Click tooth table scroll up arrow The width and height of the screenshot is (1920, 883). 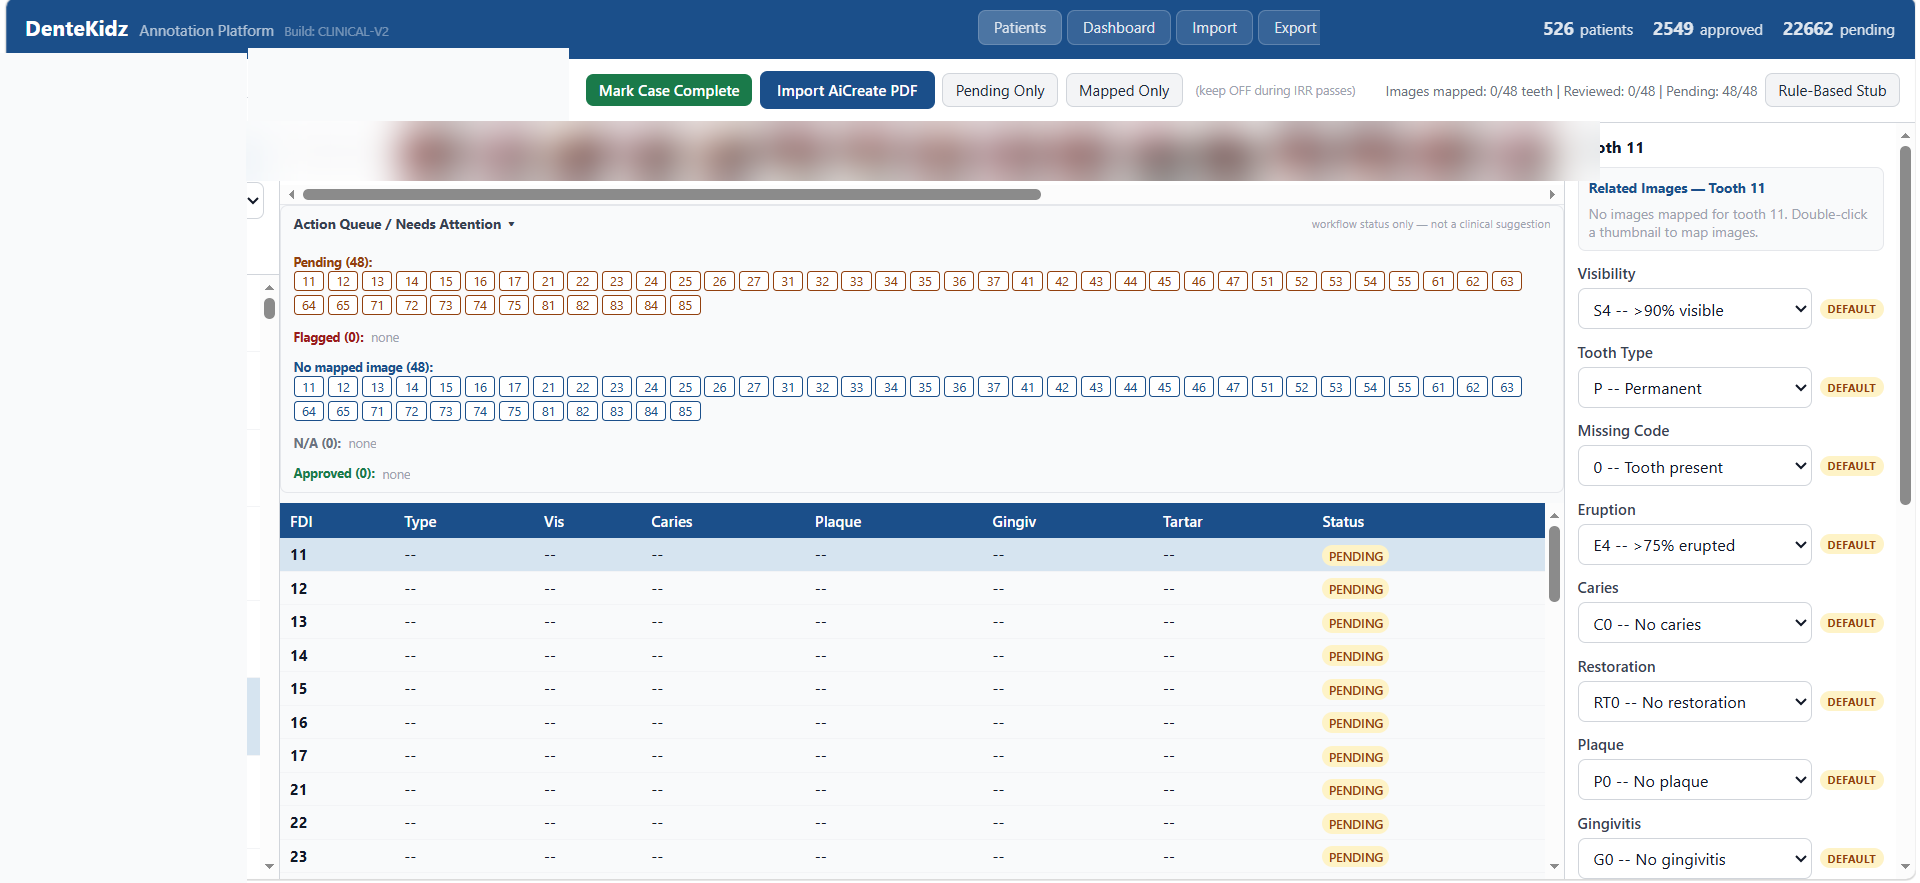(x=1554, y=515)
